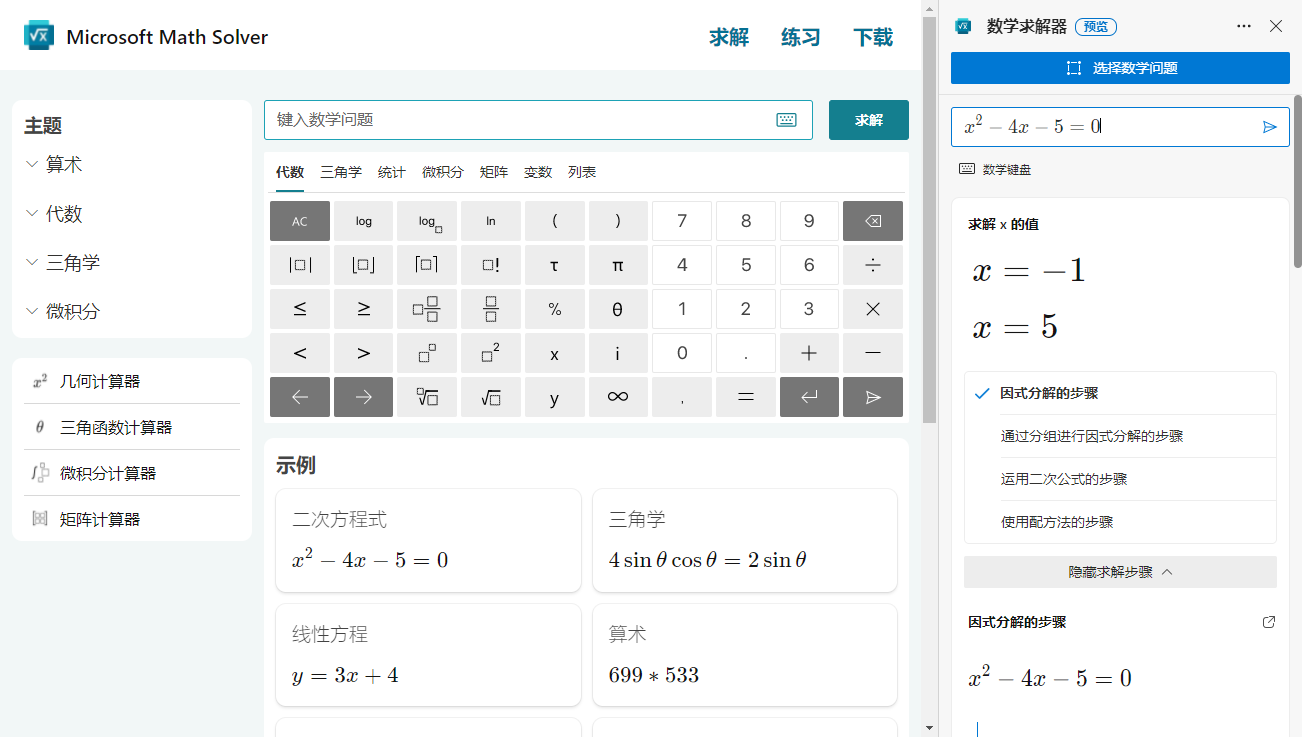Open the 算术 699 * 533 example card

tap(745, 655)
